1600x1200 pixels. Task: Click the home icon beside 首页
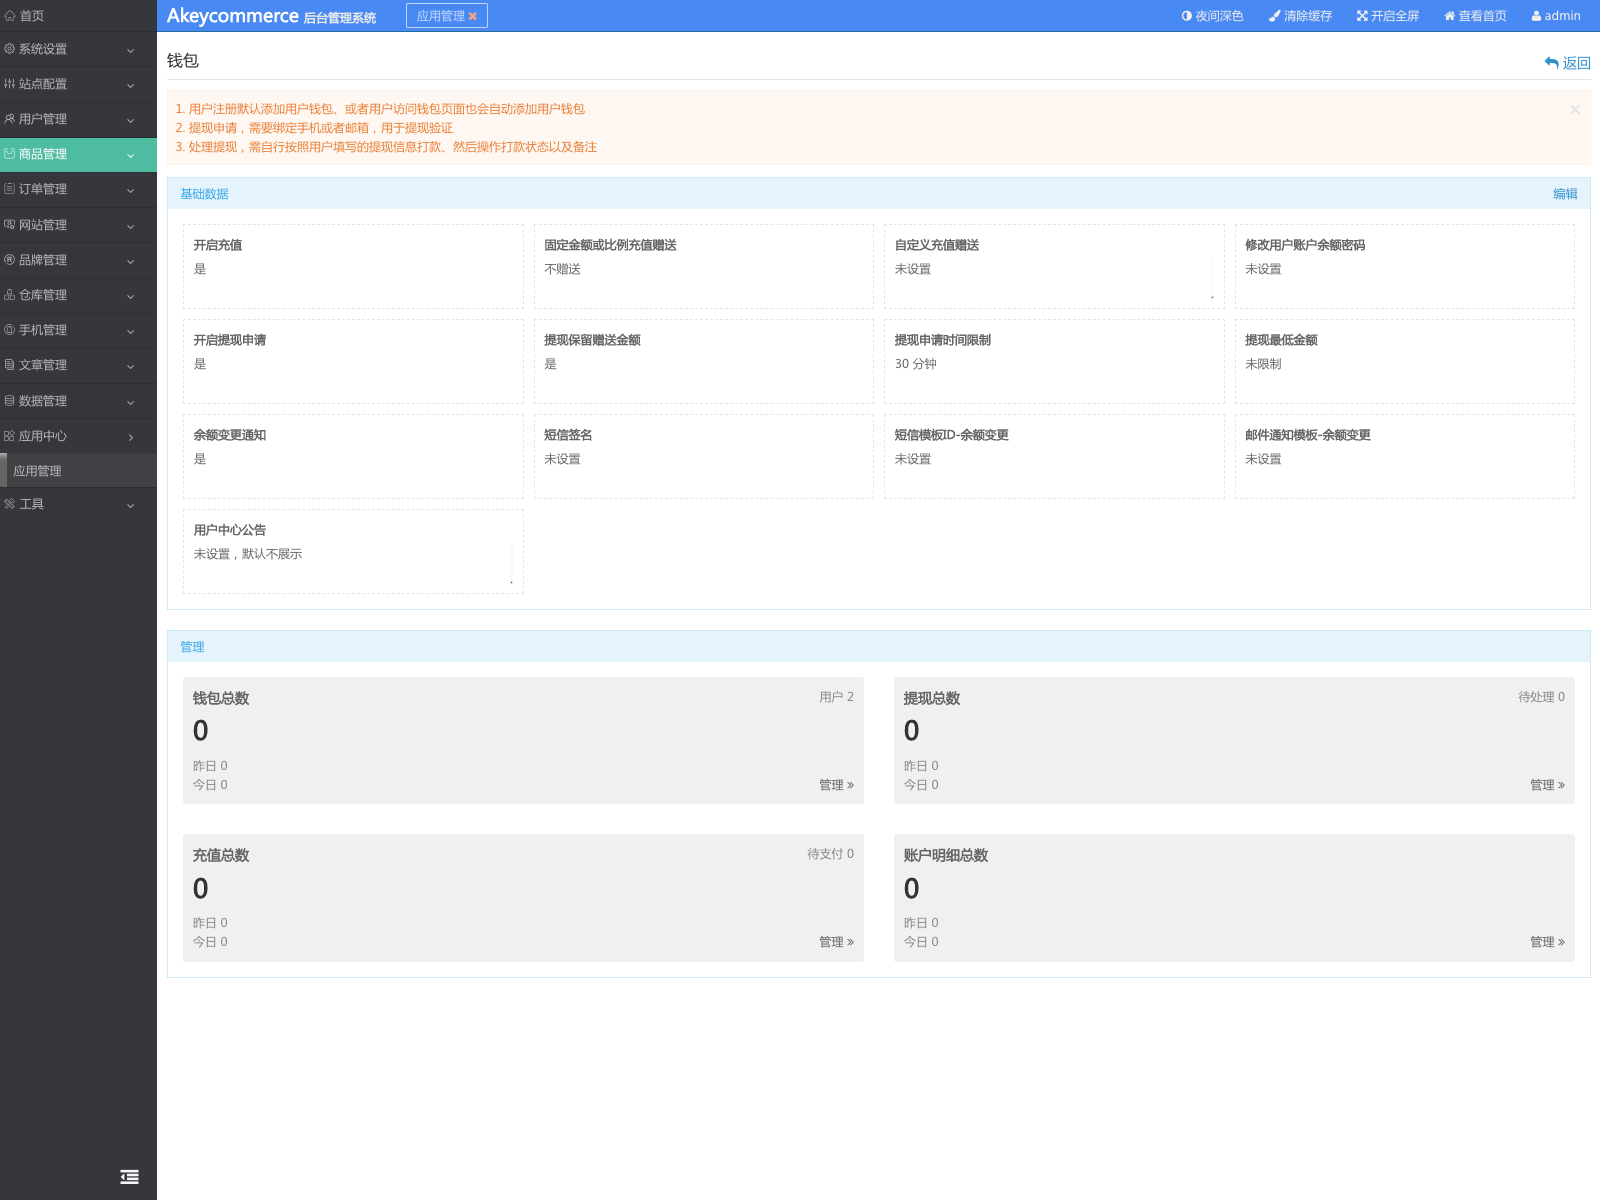10,16
